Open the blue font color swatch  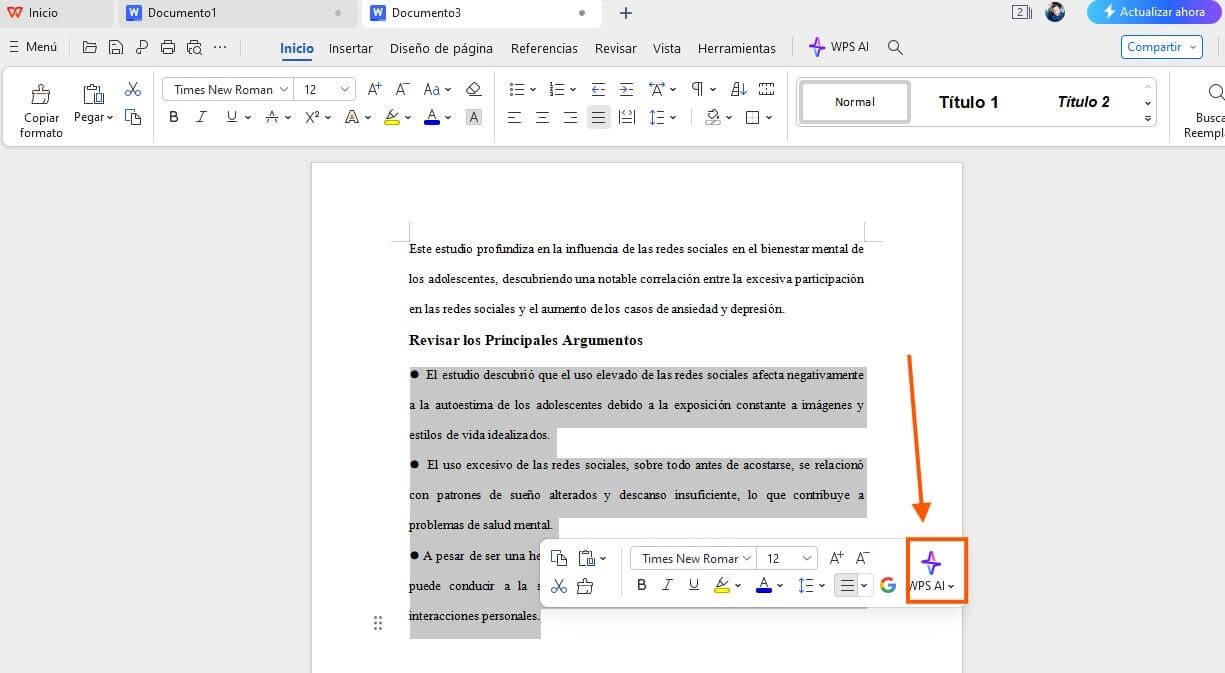point(432,117)
